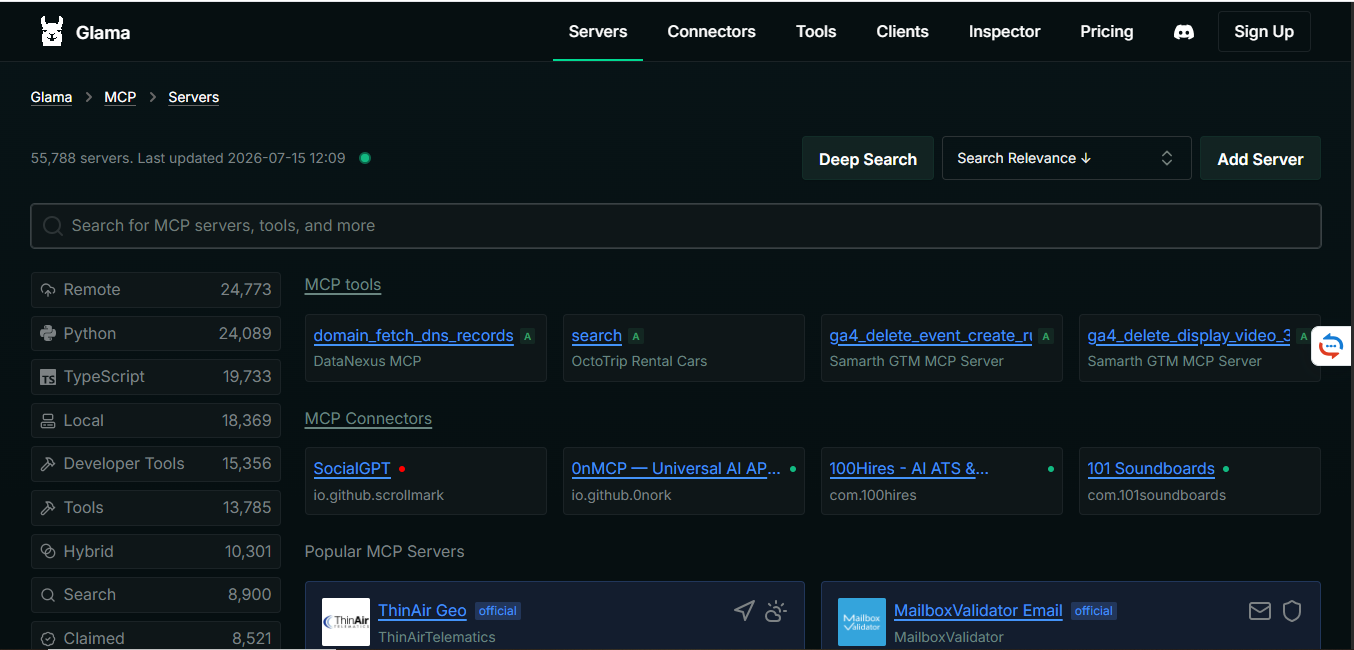This screenshot has height=650, width=1354.
Task: Open the 0nMCP Universal AI connector link
Action: click(676, 468)
